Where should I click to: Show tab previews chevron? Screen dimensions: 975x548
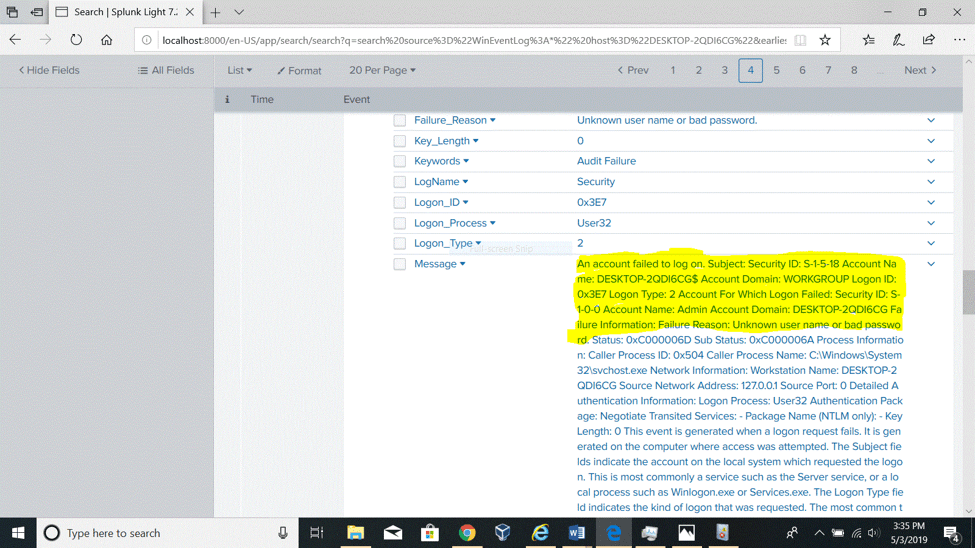coord(239,12)
